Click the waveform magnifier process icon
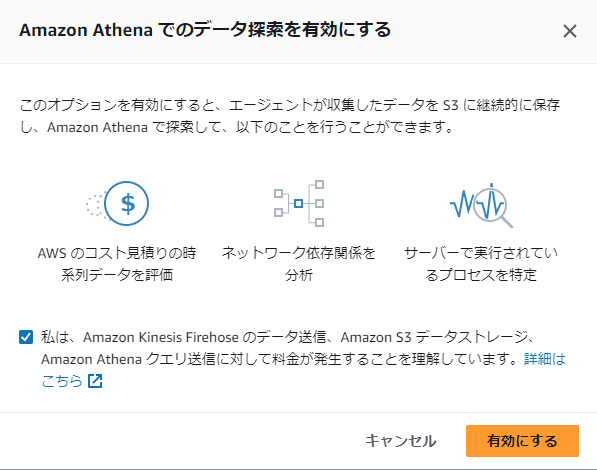The image size is (597, 470). 481,205
